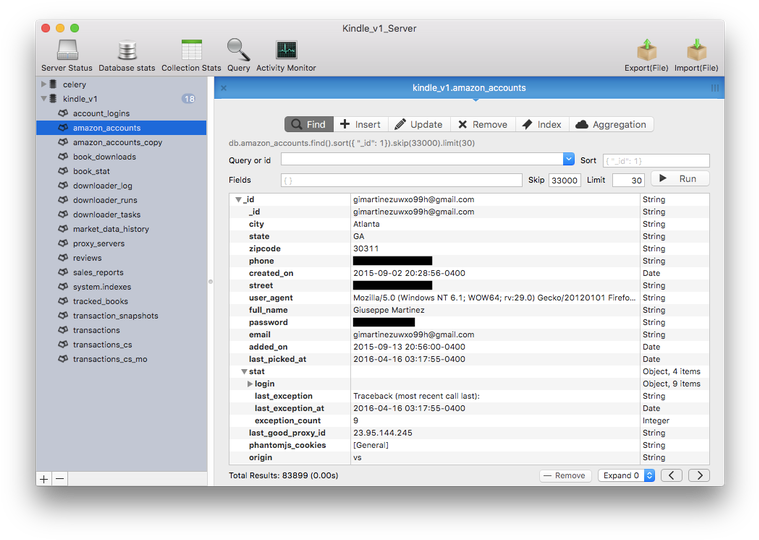Image resolution: width=759 pixels, height=540 pixels.
Task: Select the transactions_cs collection
Action: point(121,345)
